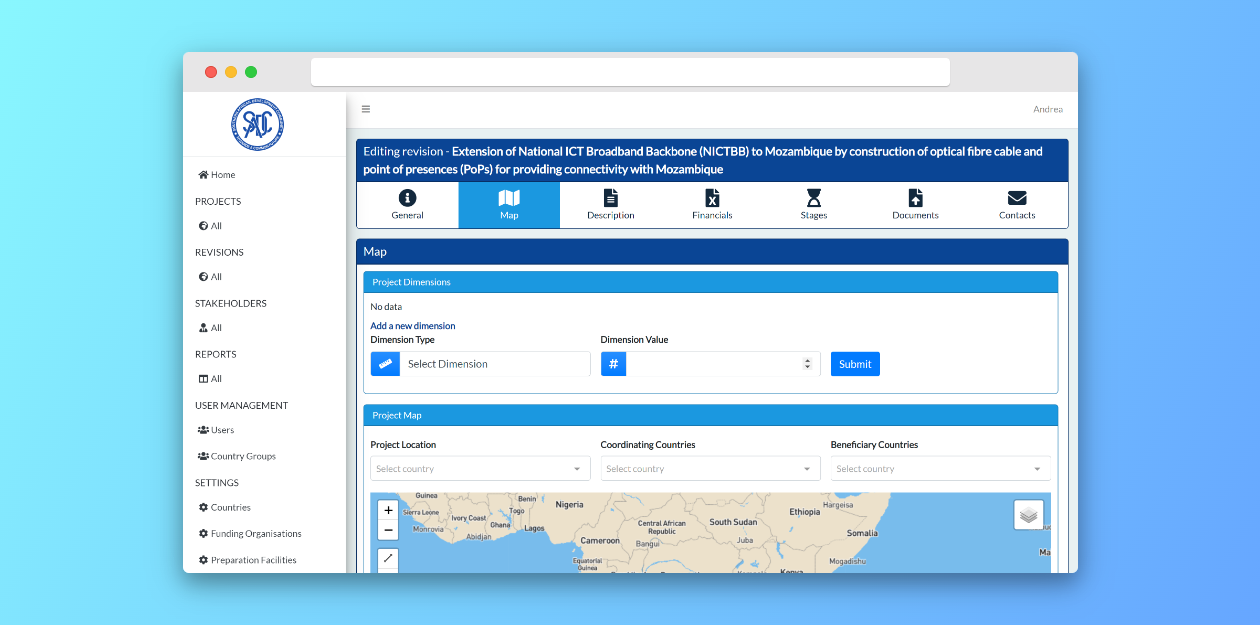Switch to the General tab
Screen dimensions: 1260x625
click(408, 205)
